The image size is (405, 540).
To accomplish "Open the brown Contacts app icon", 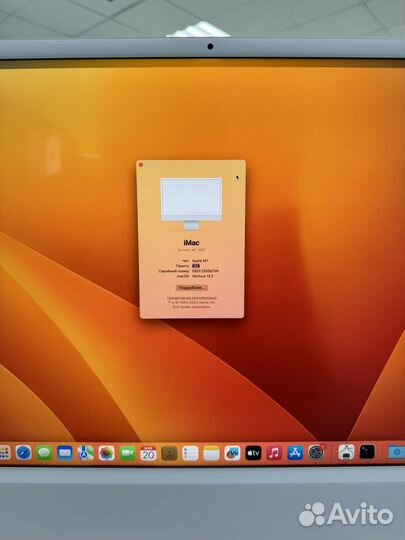I will click(x=169, y=453).
